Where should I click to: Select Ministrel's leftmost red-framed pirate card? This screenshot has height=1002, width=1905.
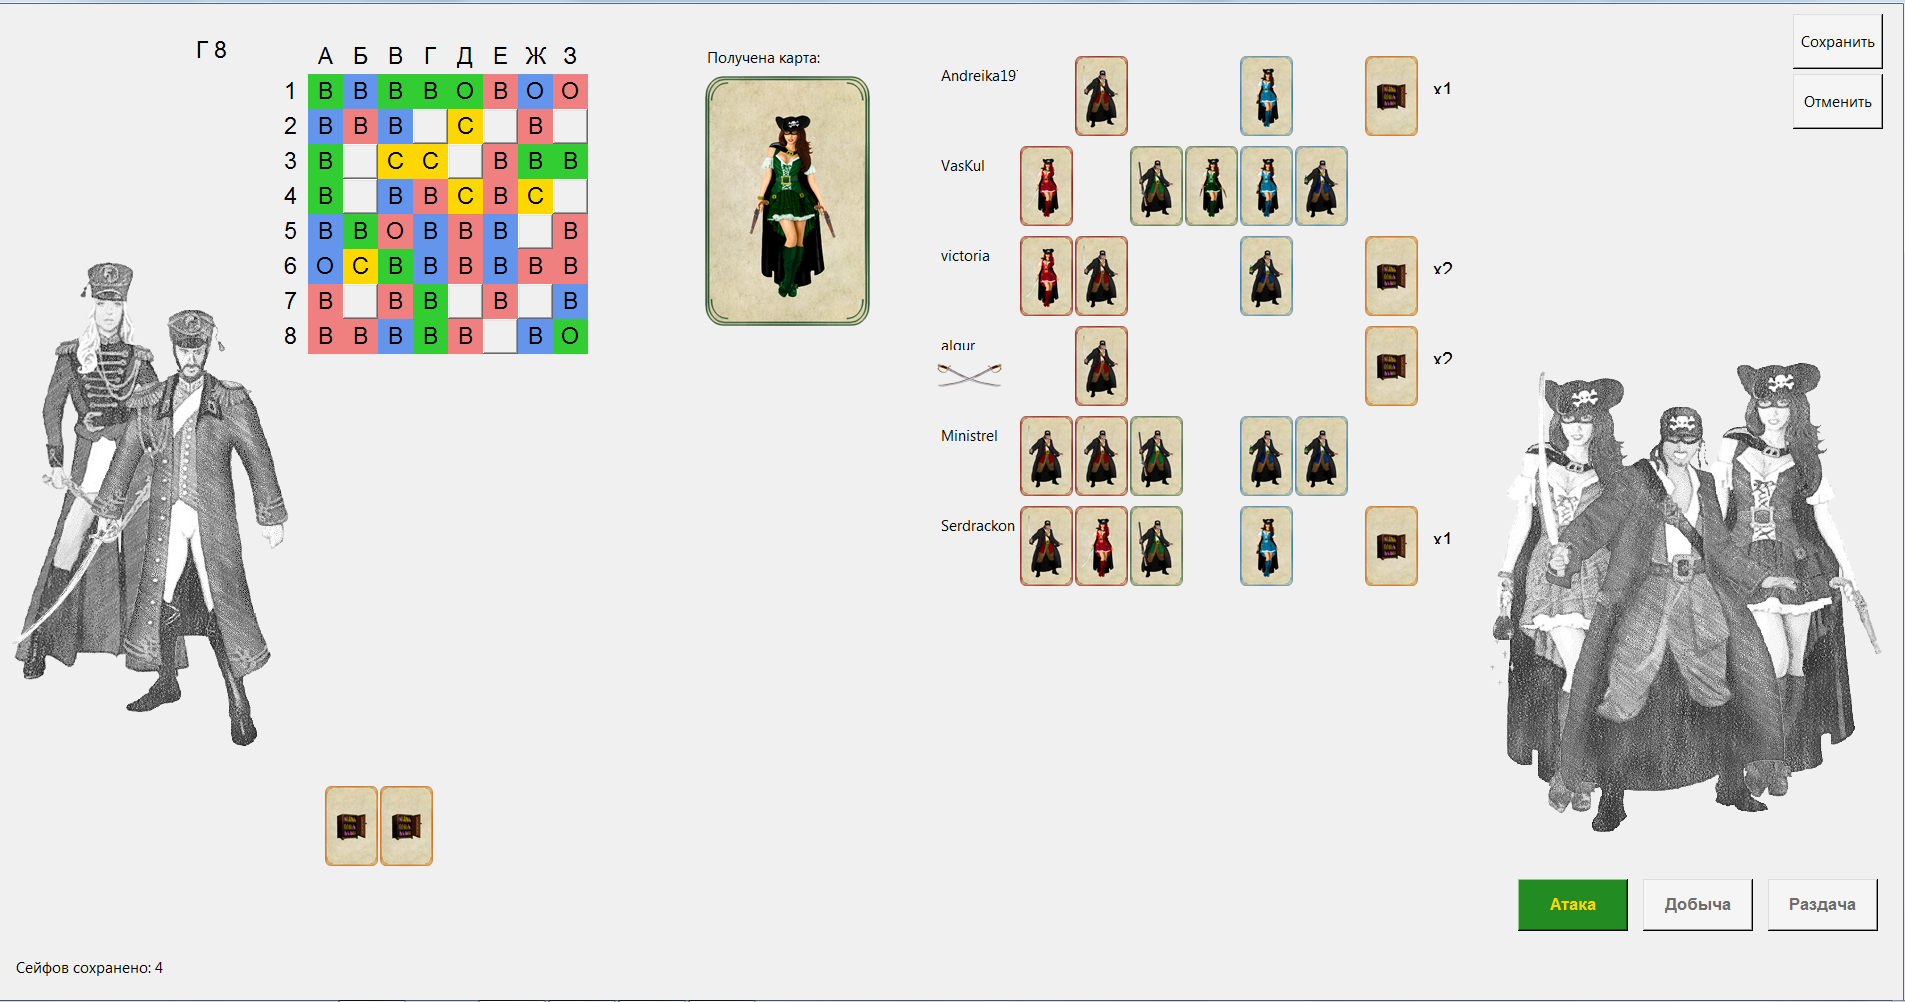1046,456
